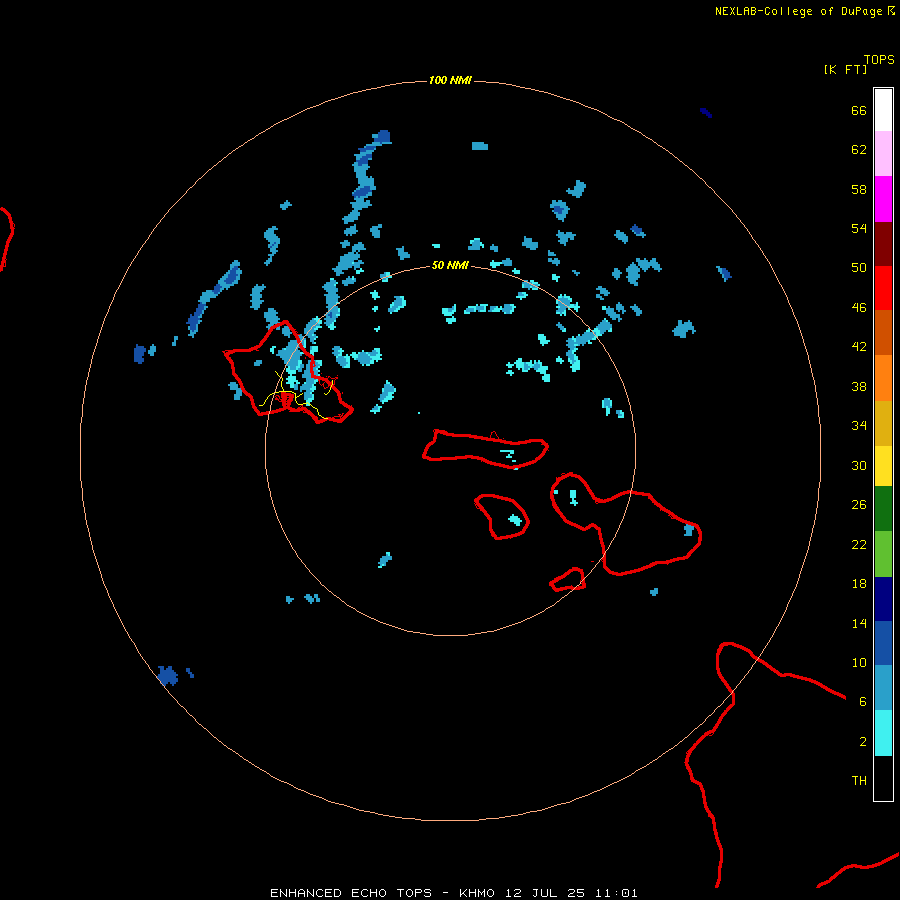Viewport: 900px width, 900px height.
Task: Click the 58 legend value label
Action: pyautogui.click(x=859, y=189)
